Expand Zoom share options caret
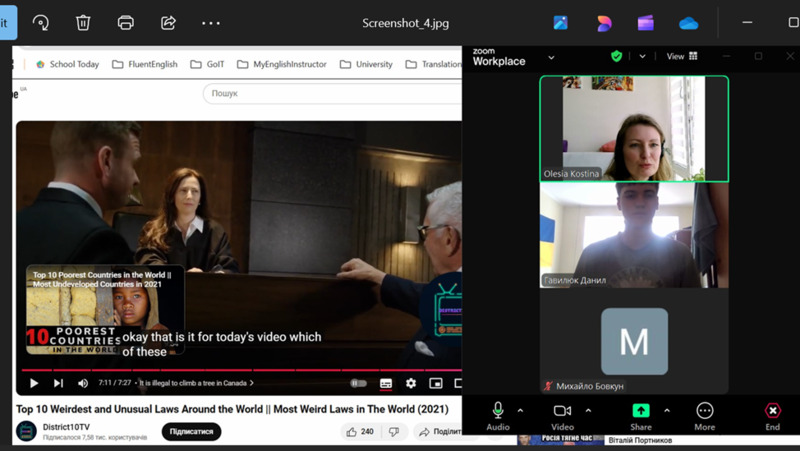The image size is (800, 451). point(667,410)
